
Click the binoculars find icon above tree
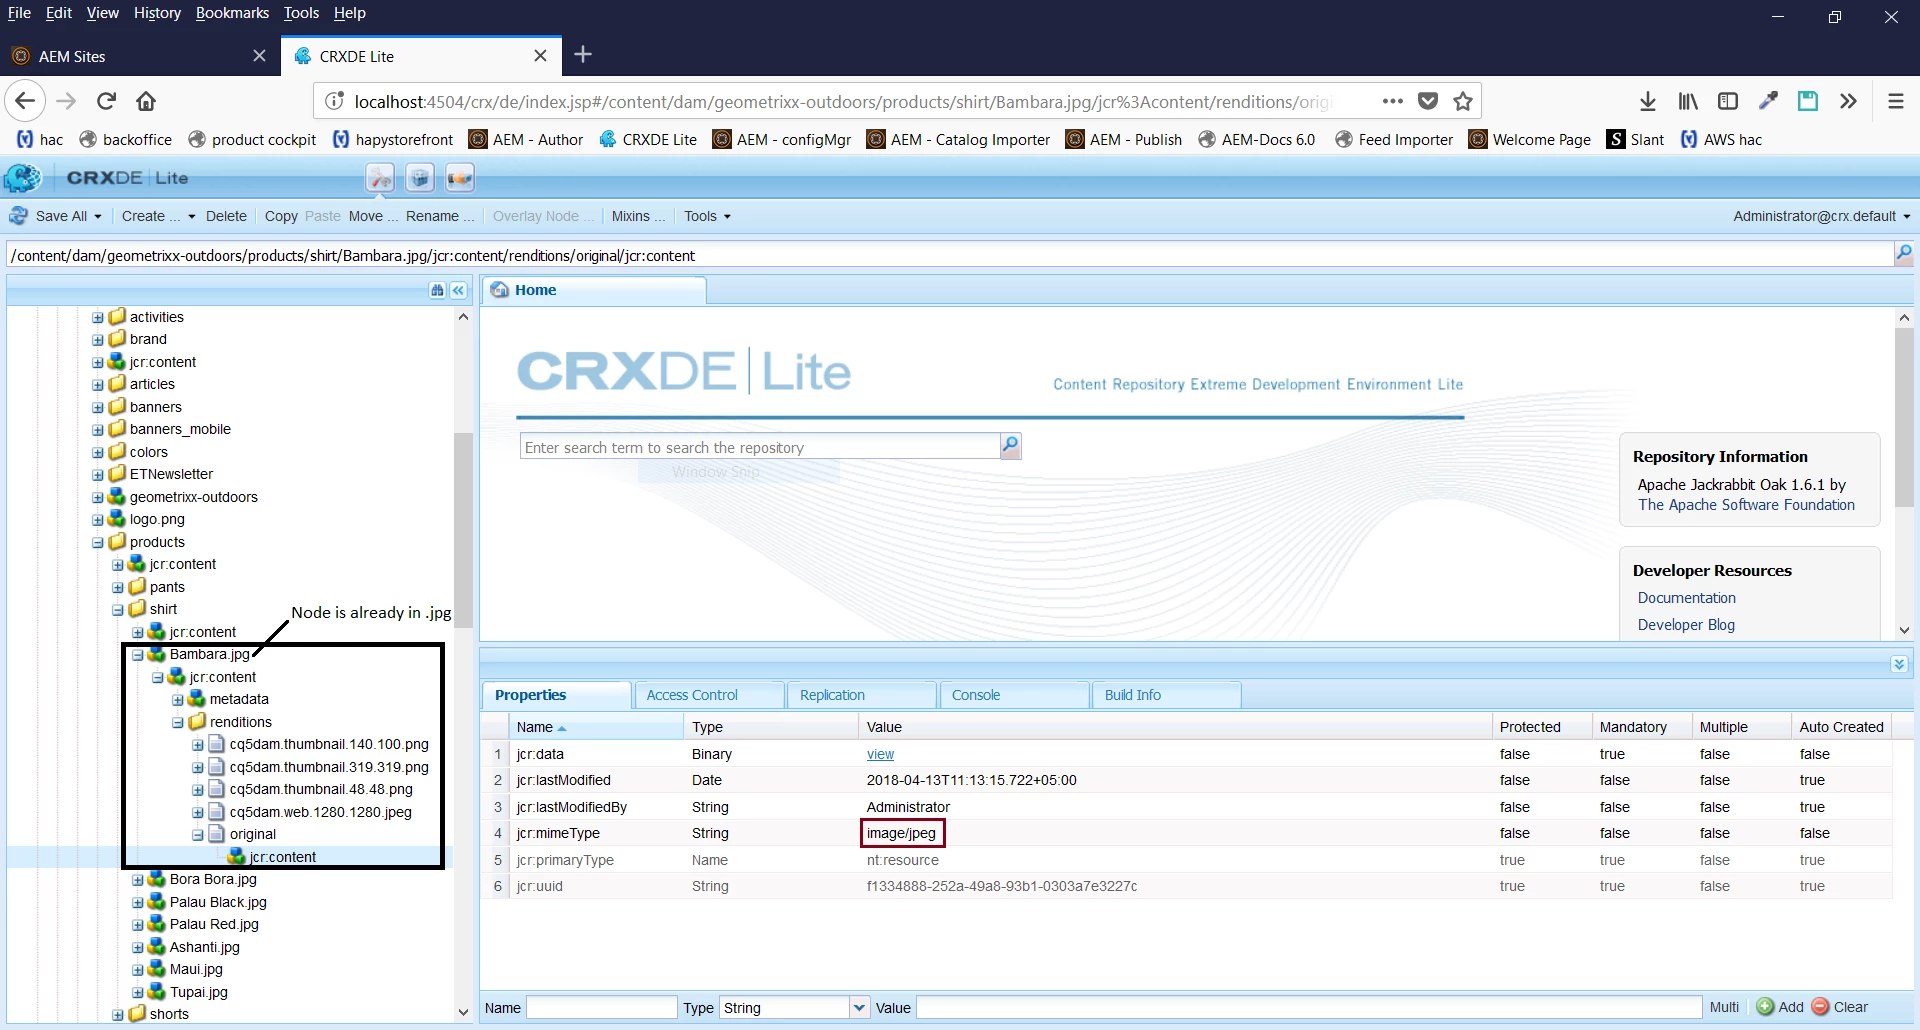[437, 290]
